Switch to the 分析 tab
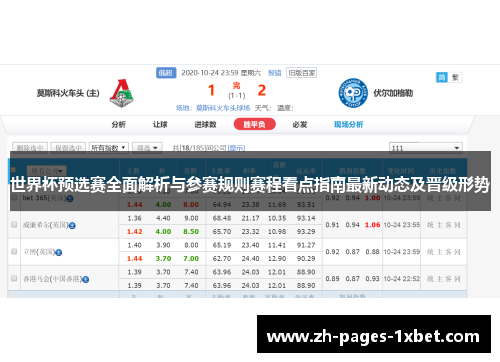Screen dimensions: 500x362 click(118, 124)
